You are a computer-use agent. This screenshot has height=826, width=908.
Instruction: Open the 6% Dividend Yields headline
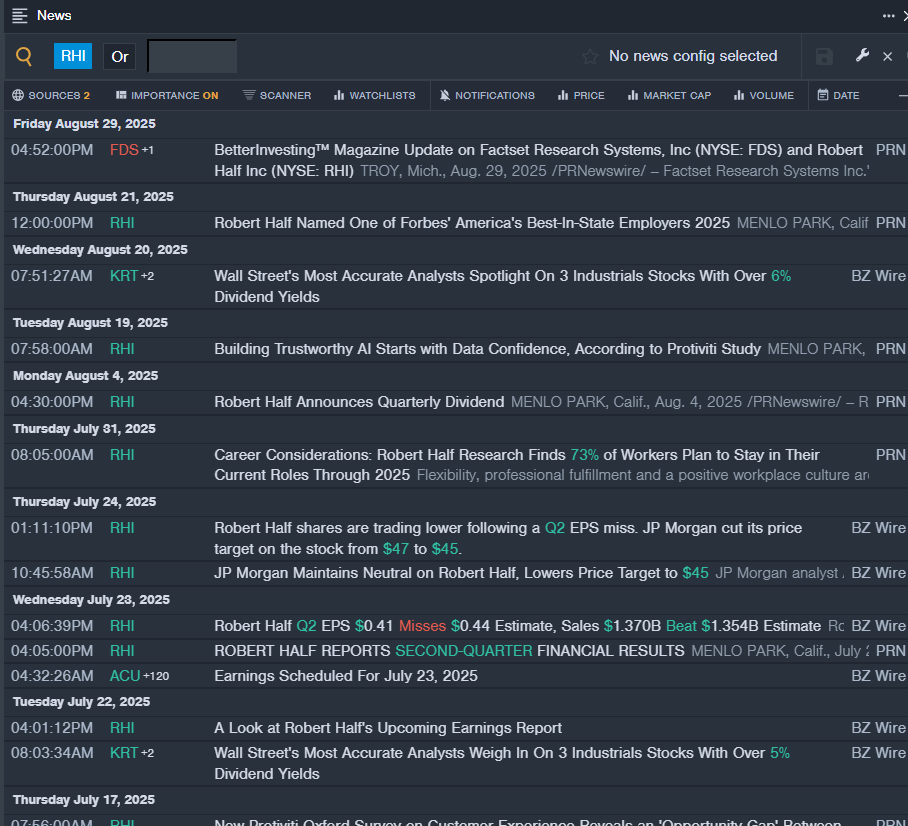(x=503, y=286)
